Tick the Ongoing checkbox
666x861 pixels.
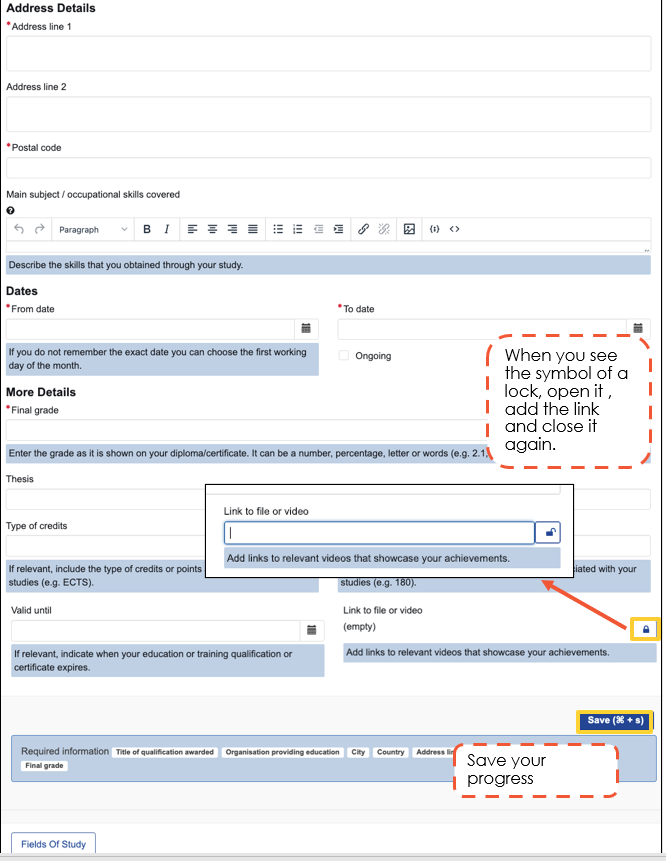pyautogui.click(x=344, y=355)
